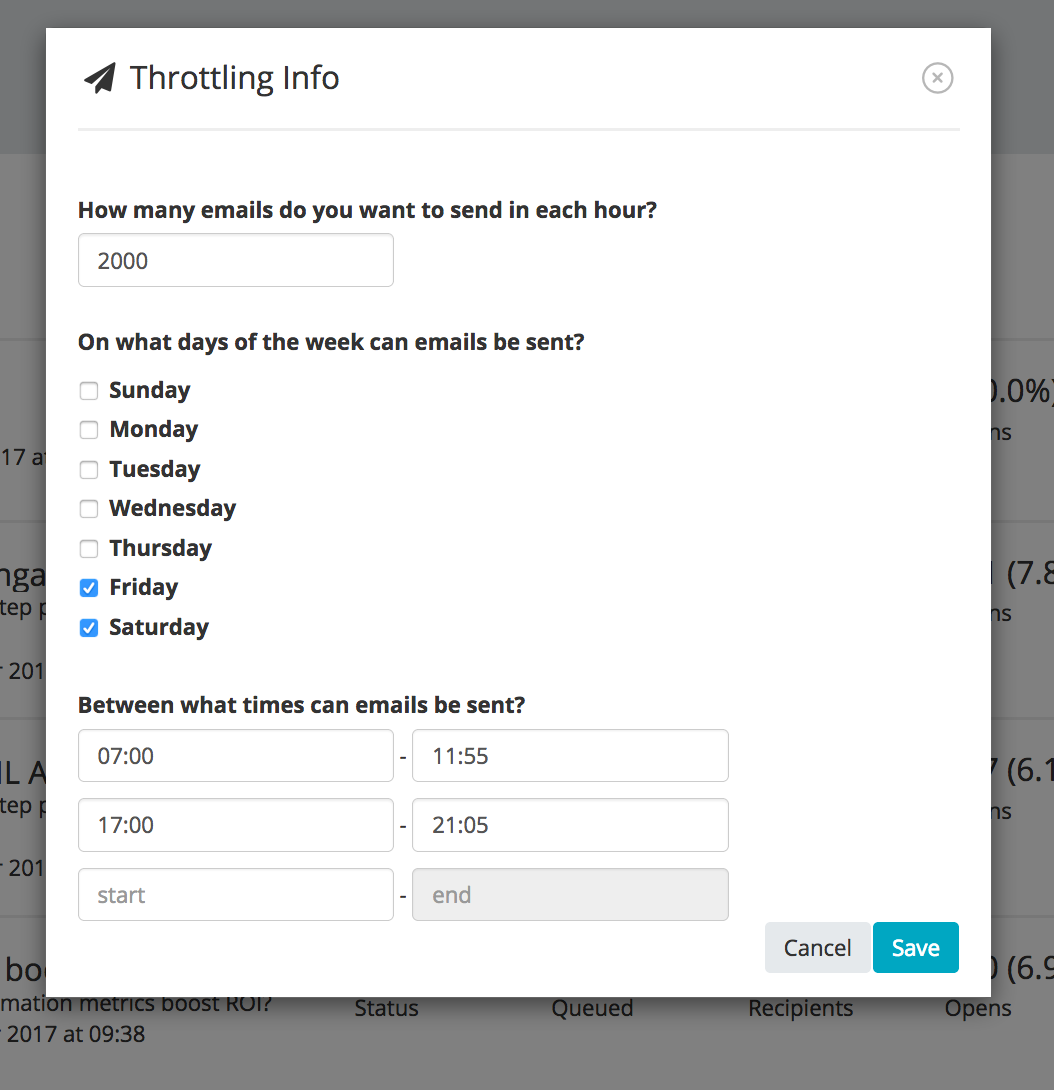
Task: Select the 11:55 end time field
Action: click(x=570, y=756)
